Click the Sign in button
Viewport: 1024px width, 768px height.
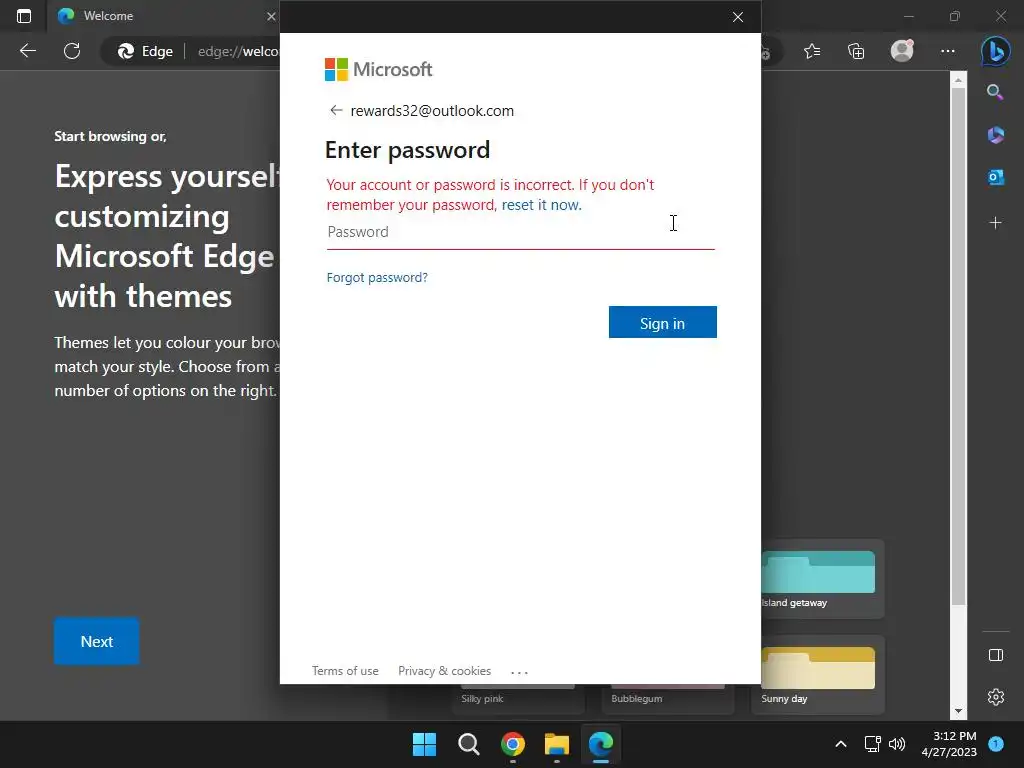coord(662,323)
